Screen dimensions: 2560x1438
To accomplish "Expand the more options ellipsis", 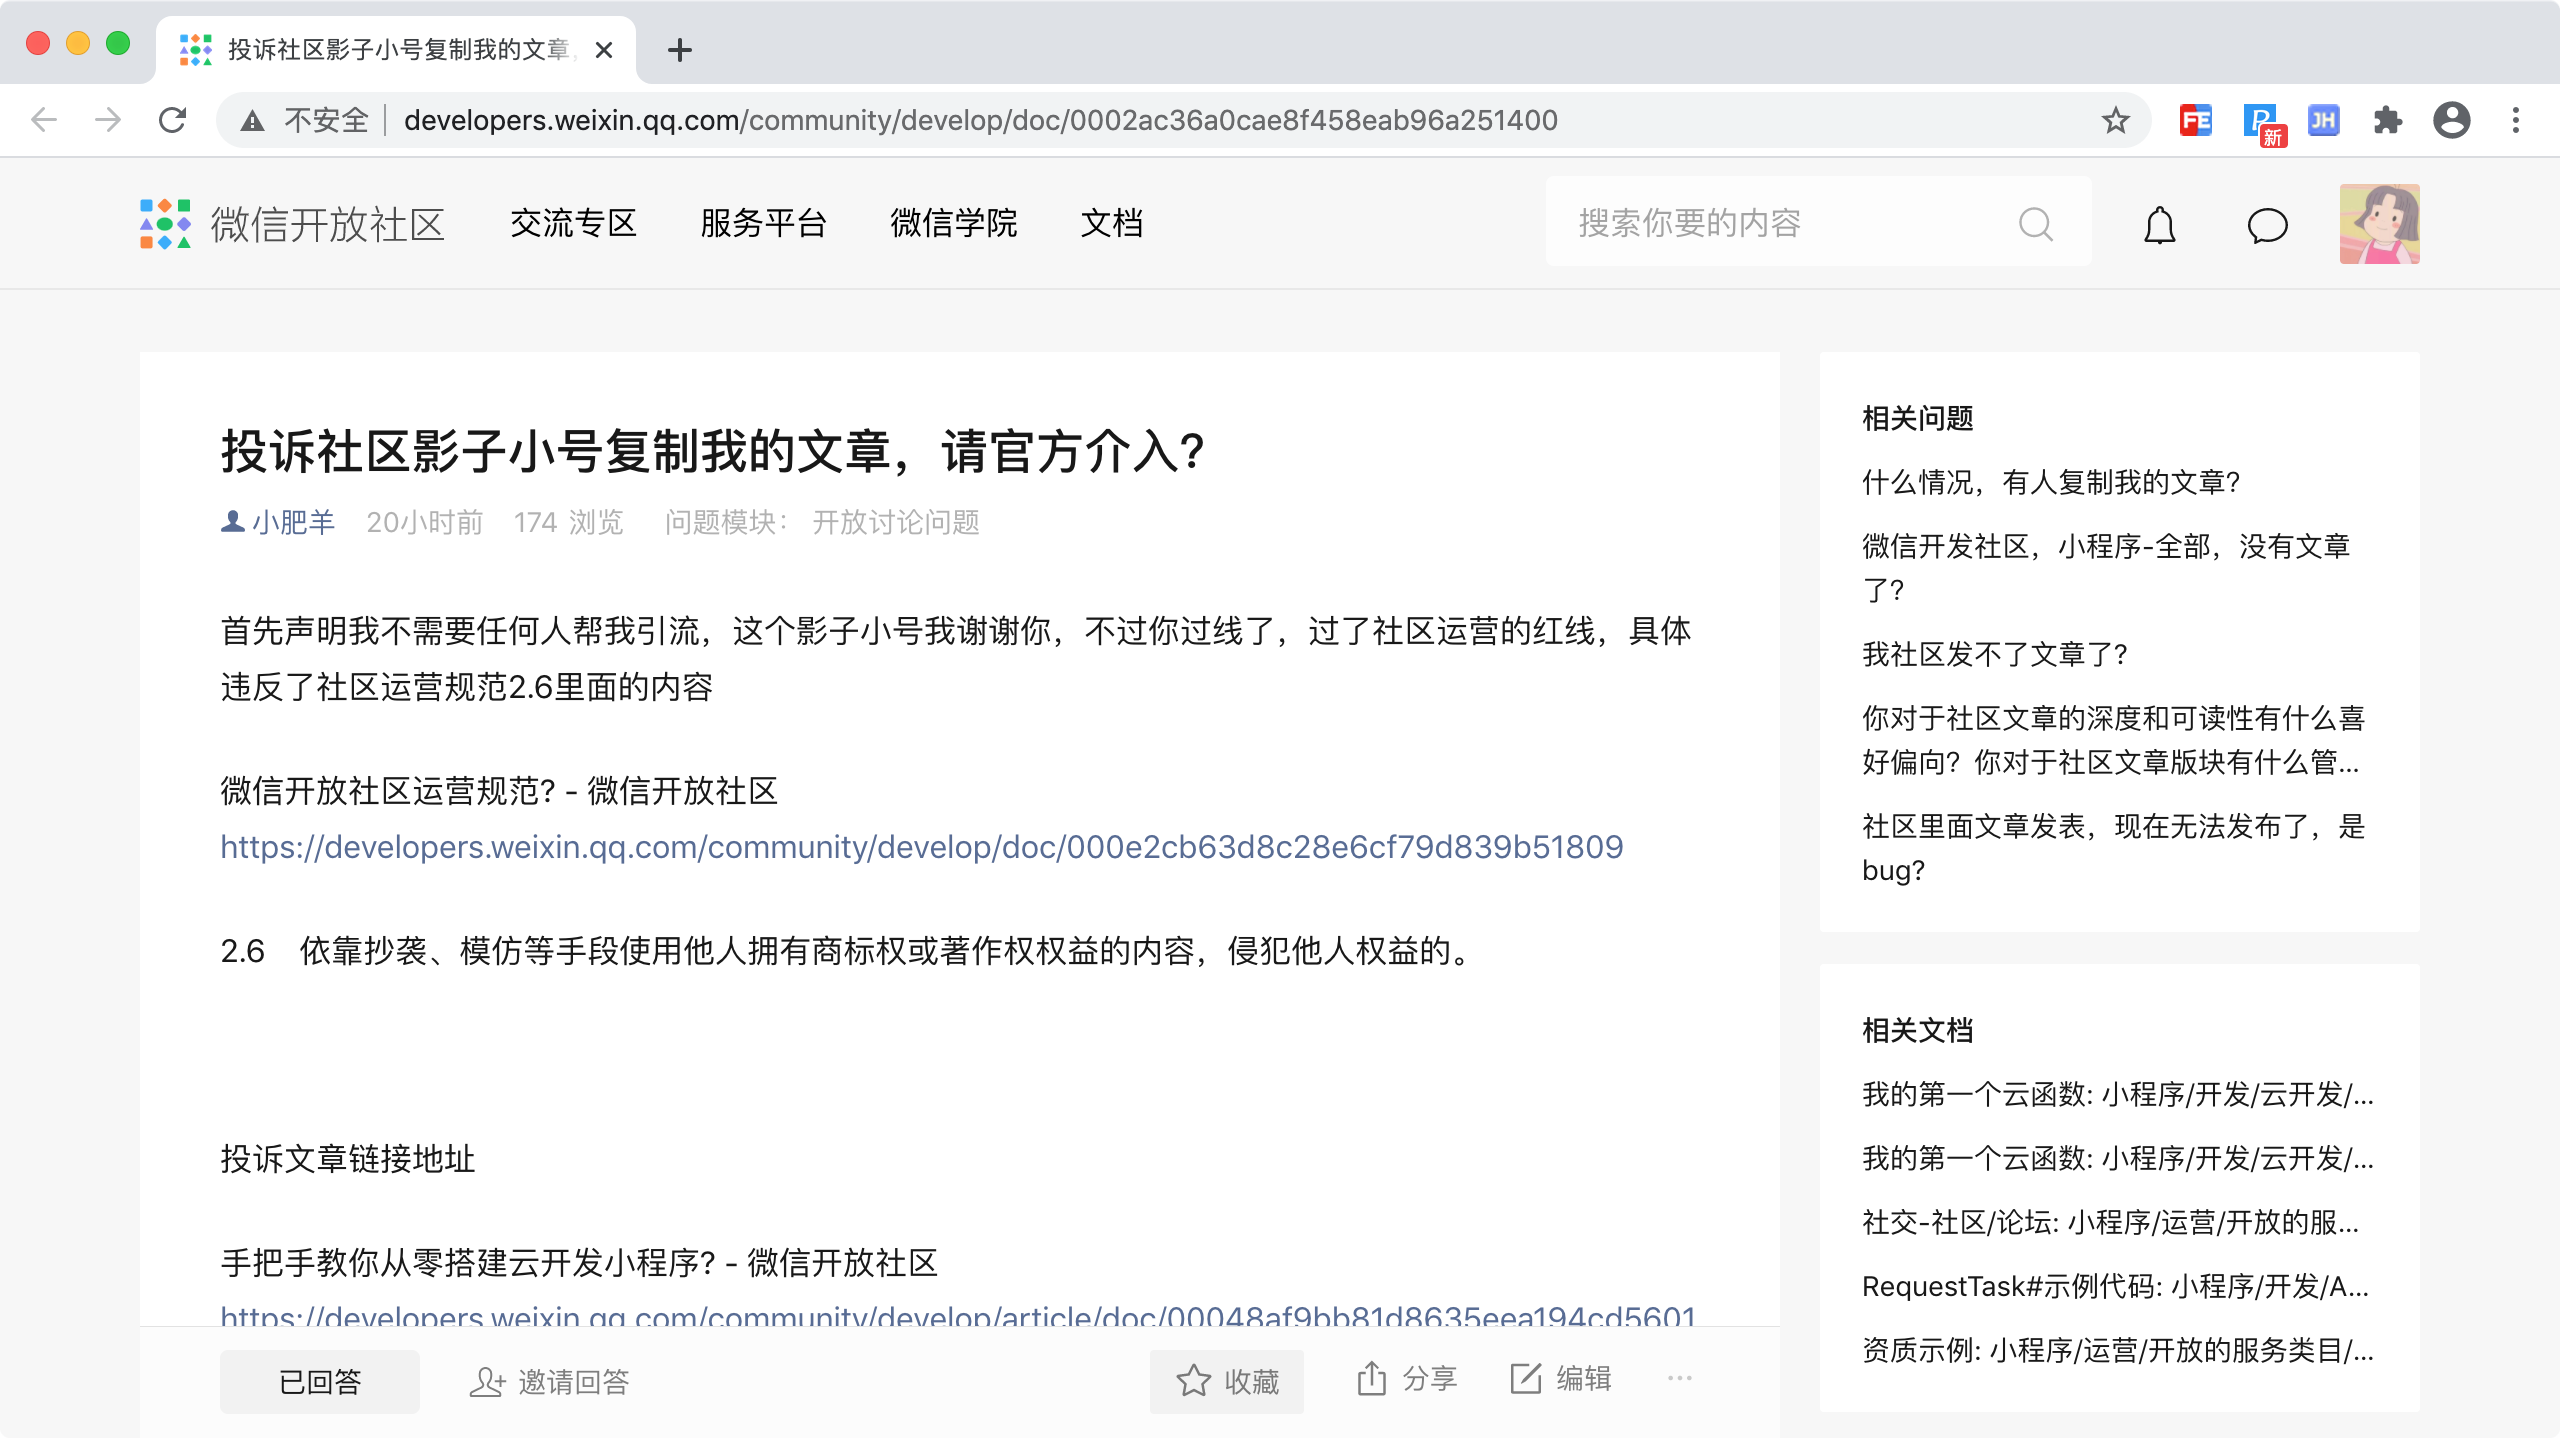I will click(1680, 1379).
